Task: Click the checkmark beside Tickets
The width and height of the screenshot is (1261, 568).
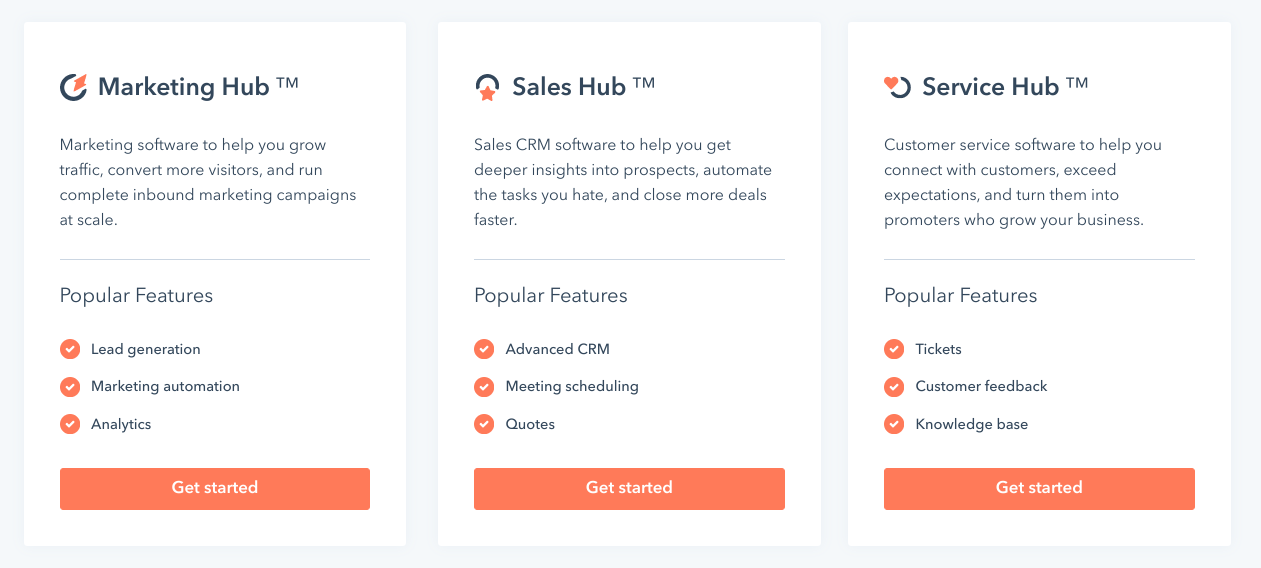Action: 894,349
